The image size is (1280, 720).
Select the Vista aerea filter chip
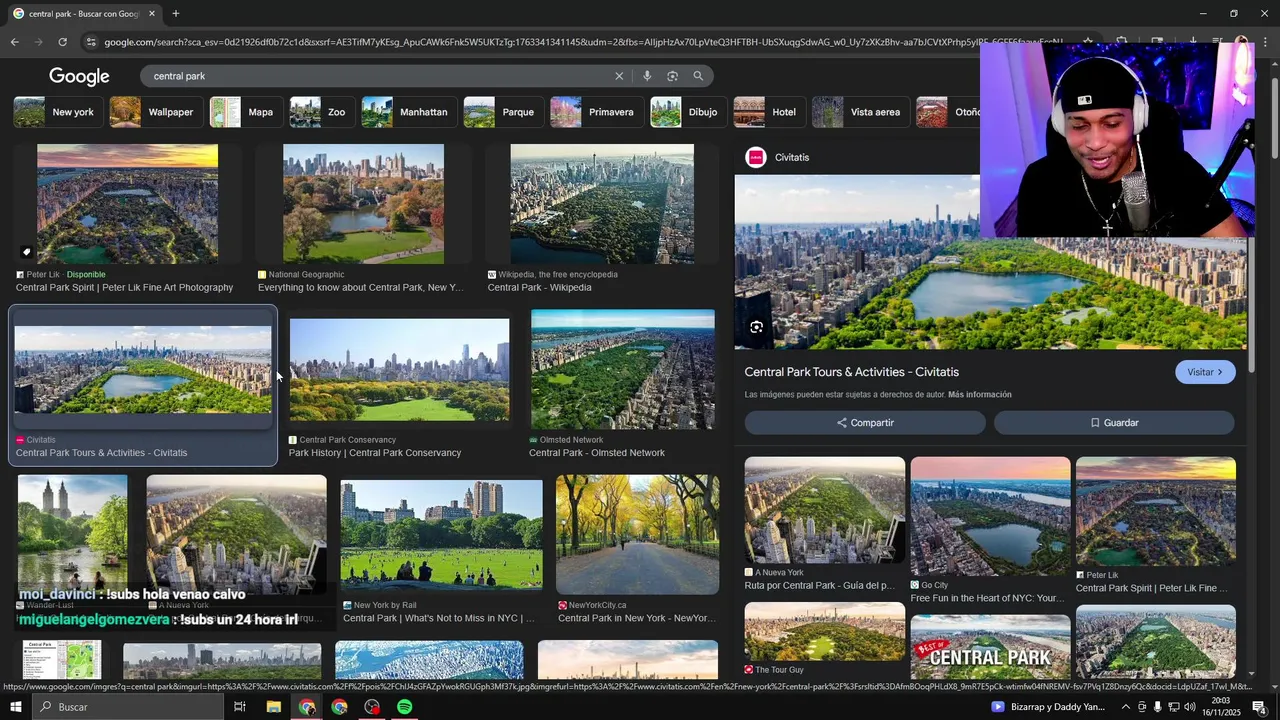click(861, 112)
